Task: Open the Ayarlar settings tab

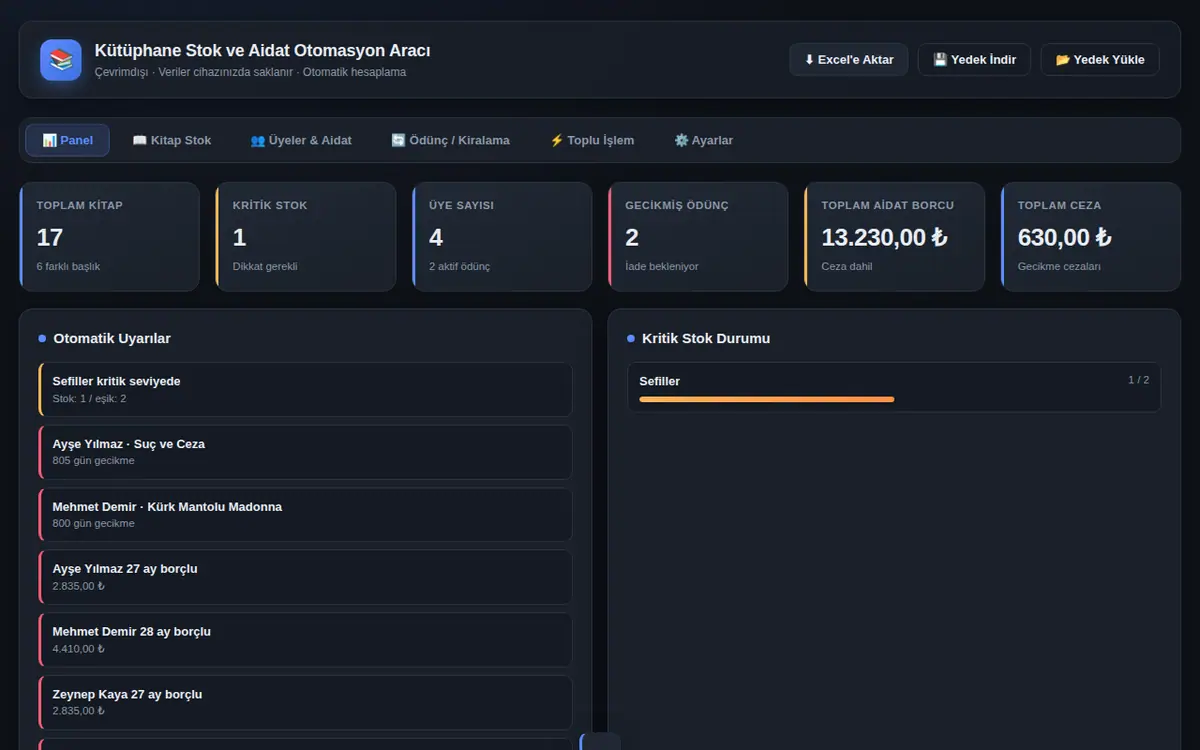Action: (703, 140)
